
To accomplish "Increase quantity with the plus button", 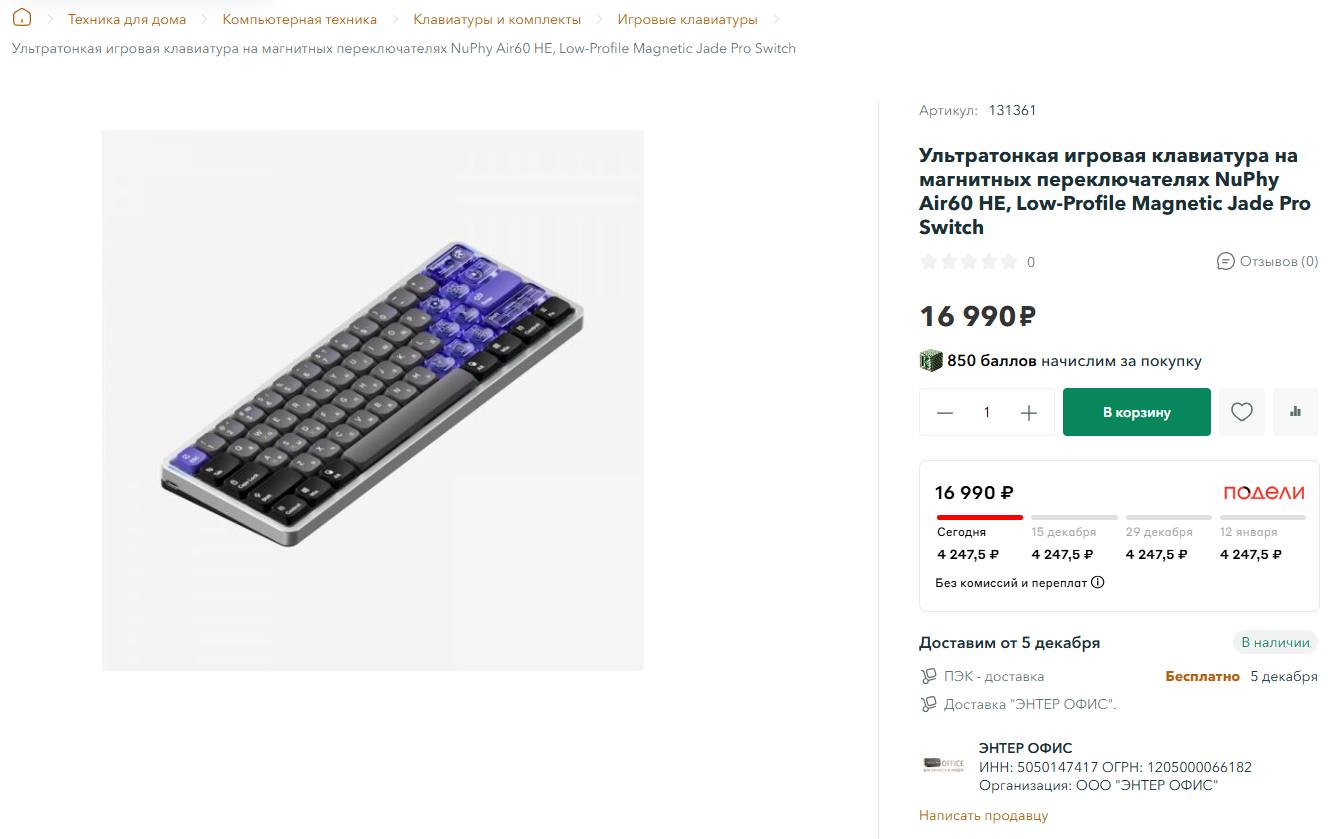I will [x=1029, y=413].
